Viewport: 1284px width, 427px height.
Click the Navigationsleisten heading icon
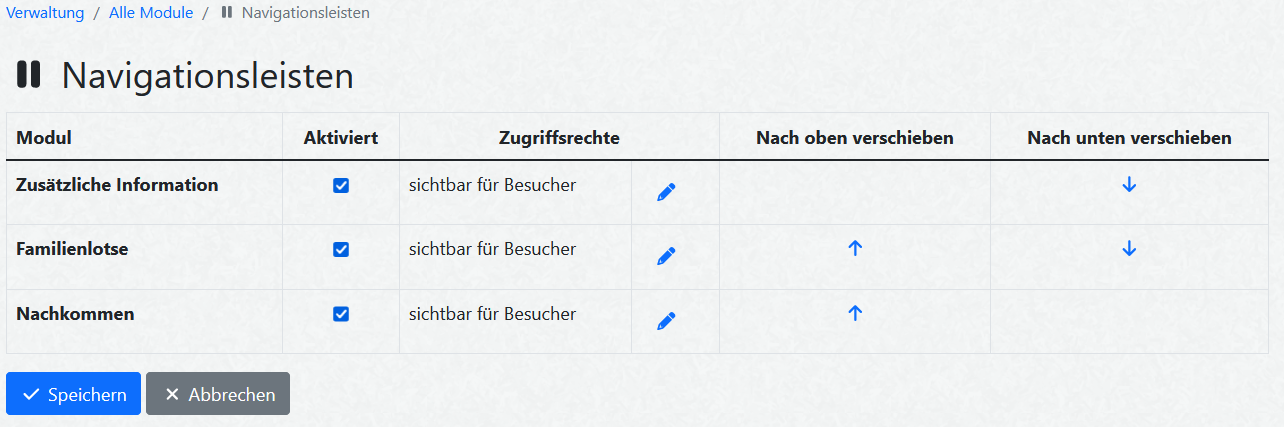click(x=29, y=75)
